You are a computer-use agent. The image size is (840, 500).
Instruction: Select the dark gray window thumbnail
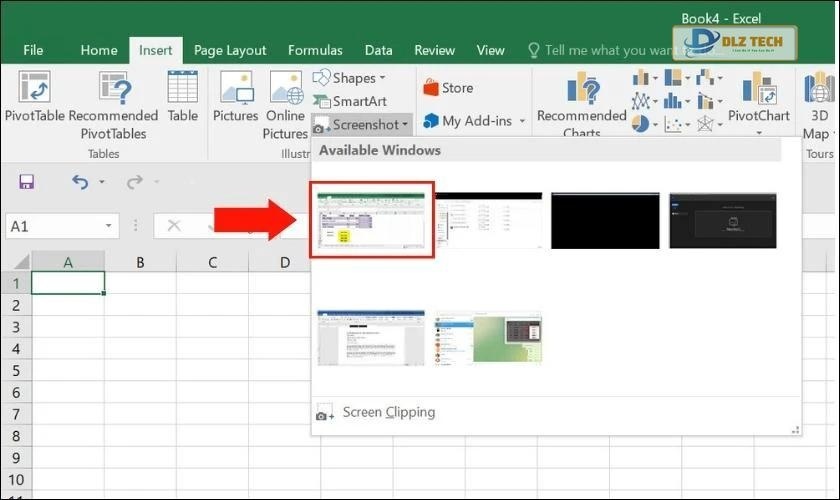(x=723, y=220)
